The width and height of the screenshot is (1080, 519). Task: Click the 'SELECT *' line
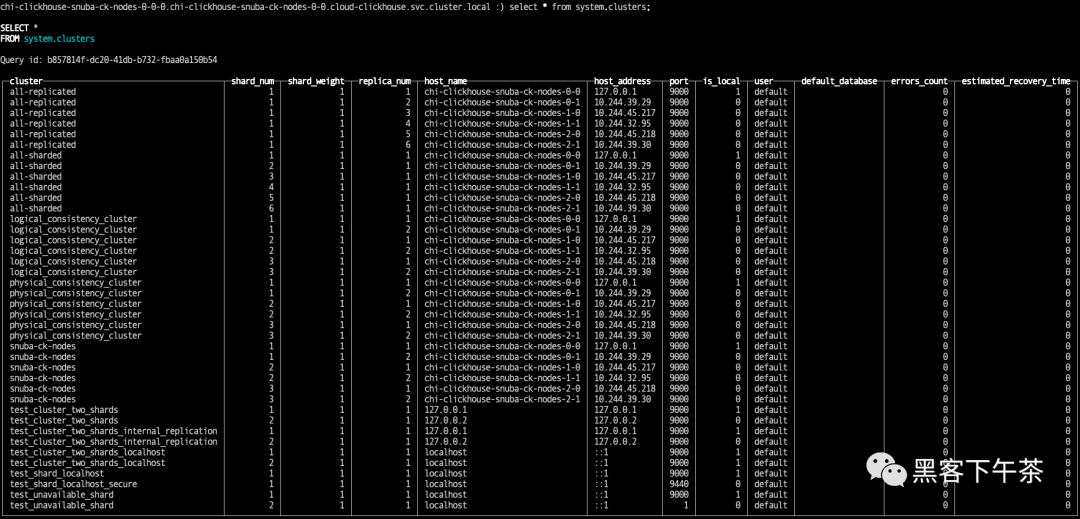click(19, 28)
